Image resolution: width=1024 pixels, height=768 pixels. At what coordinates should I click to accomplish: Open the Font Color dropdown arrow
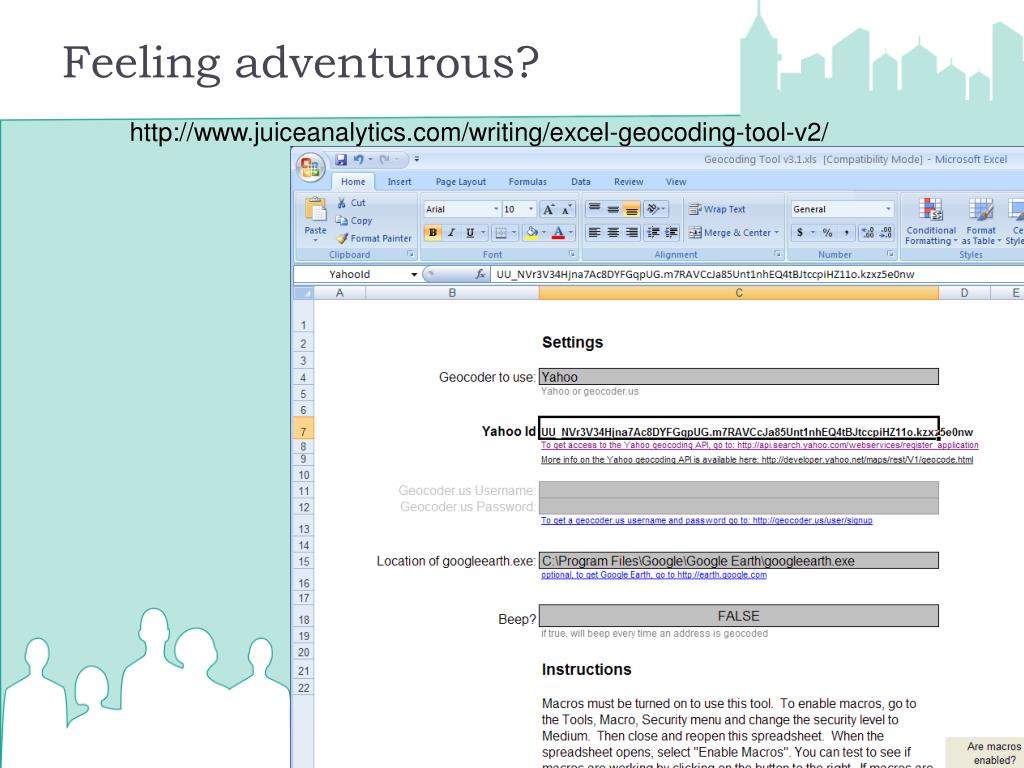[x=570, y=232]
